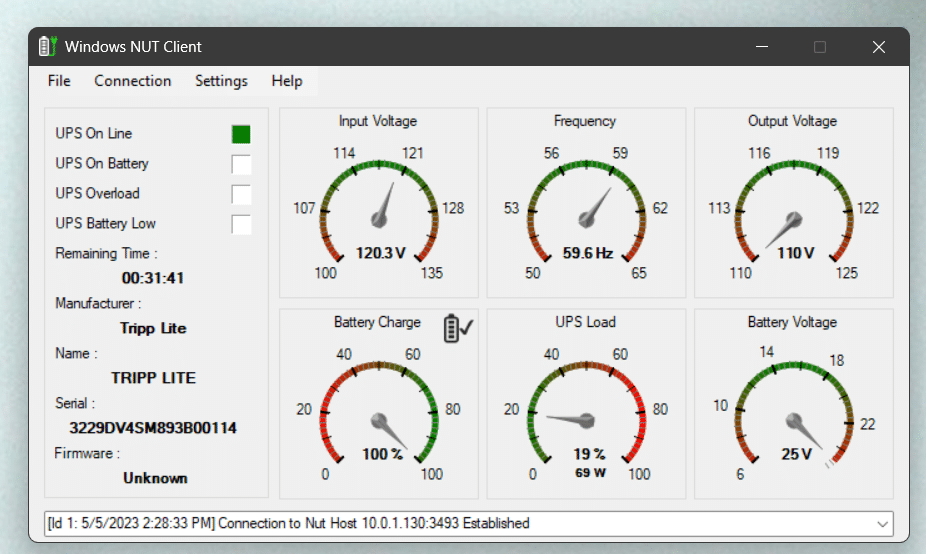Click the 120.3 V input voltage reading
The image size is (926, 554).
(x=381, y=253)
